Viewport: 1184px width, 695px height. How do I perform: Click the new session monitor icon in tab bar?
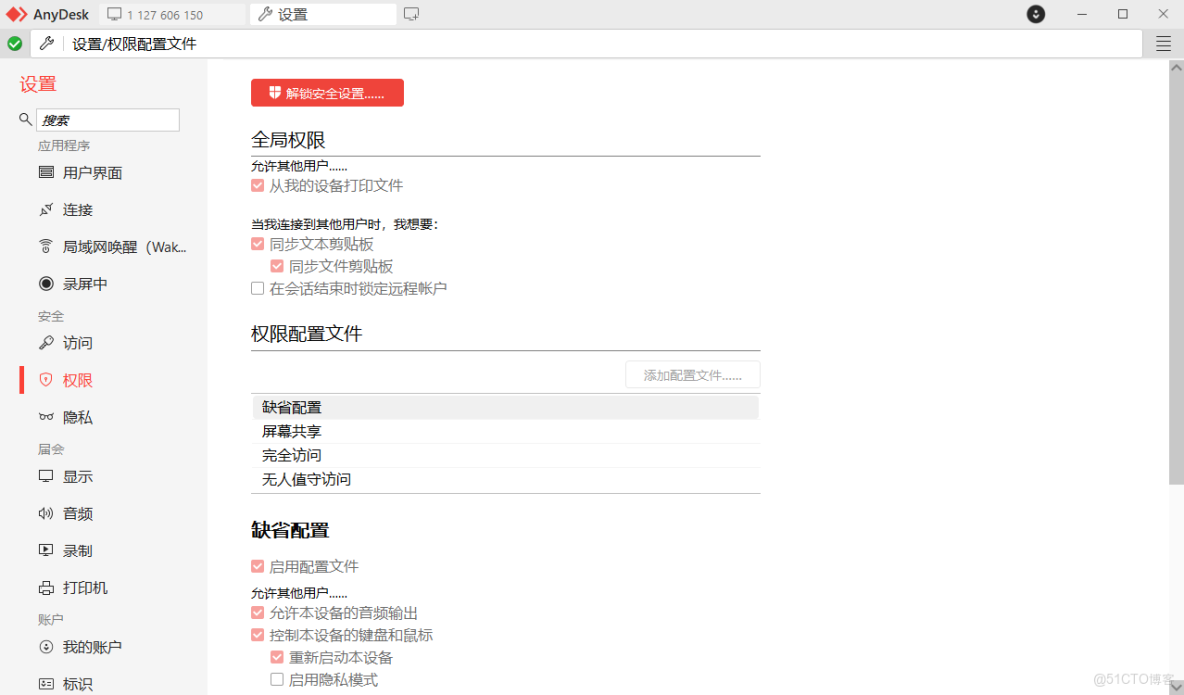411,14
